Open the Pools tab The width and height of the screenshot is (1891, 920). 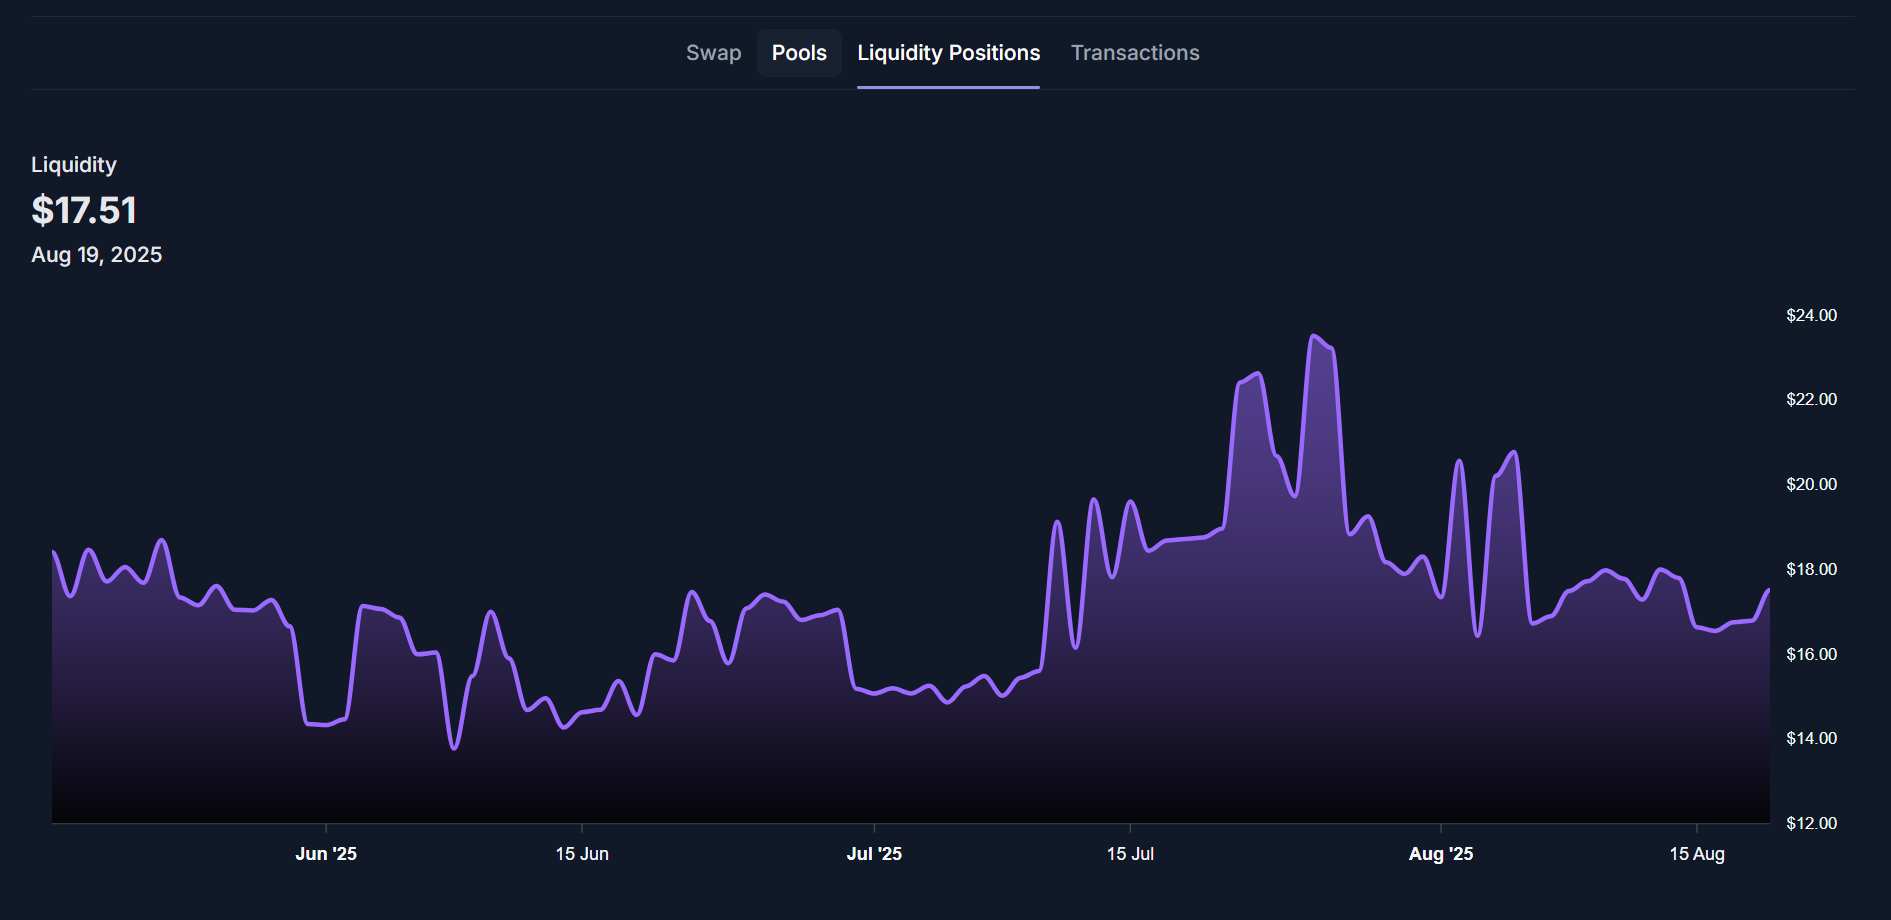(x=799, y=53)
